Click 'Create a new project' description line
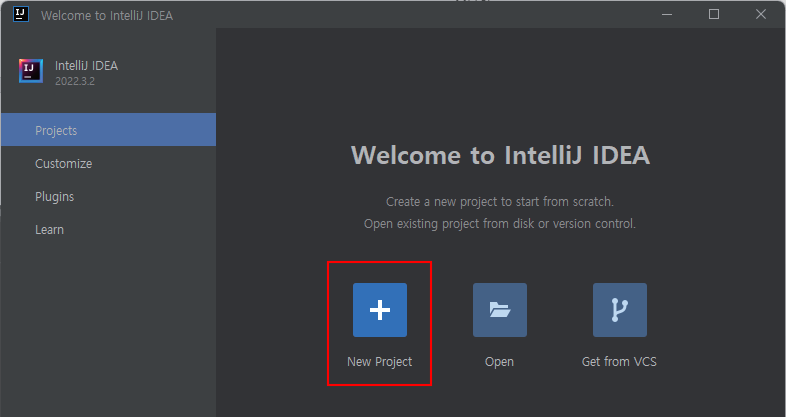 (x=500, y=201)
